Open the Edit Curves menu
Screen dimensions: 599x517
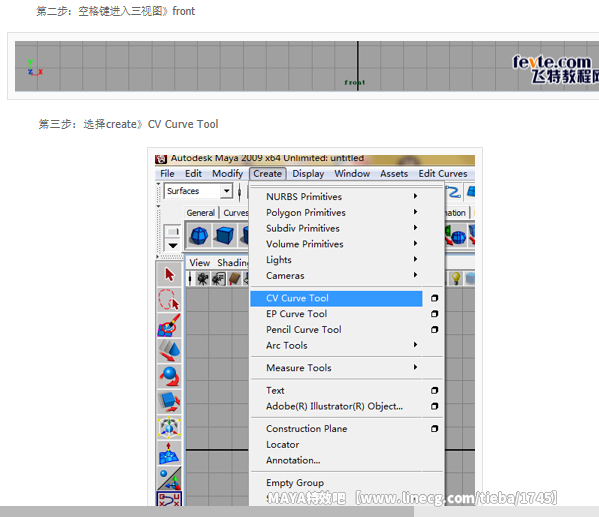[x=443, y=173]
